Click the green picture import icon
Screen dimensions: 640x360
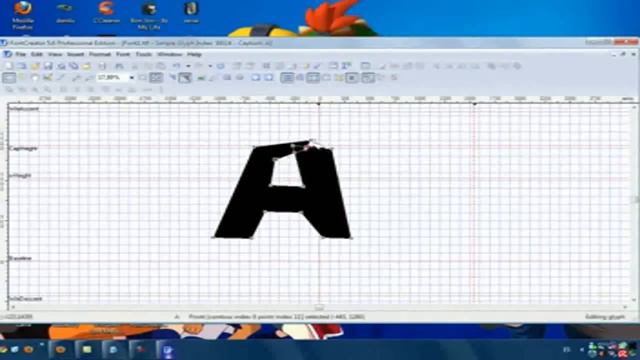pyautogui.click(x=201, y=78)
